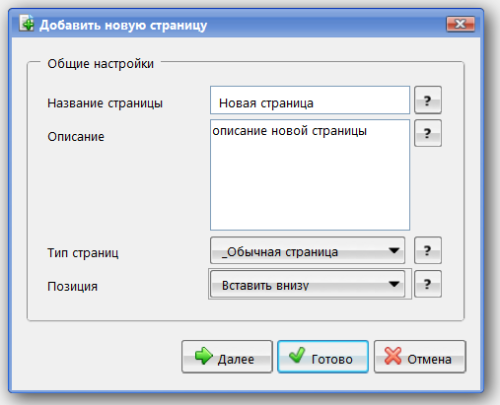Open the Позиция dropdown list
Viewport: 500px width, 405px height.
tap(308, 284)
